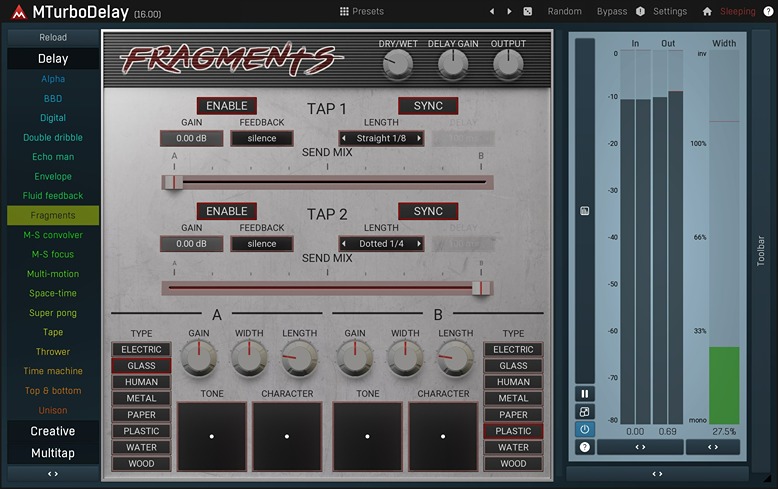The image size is (778, 489).
Task: Click the small icon on meter slider
Action: 584,211
